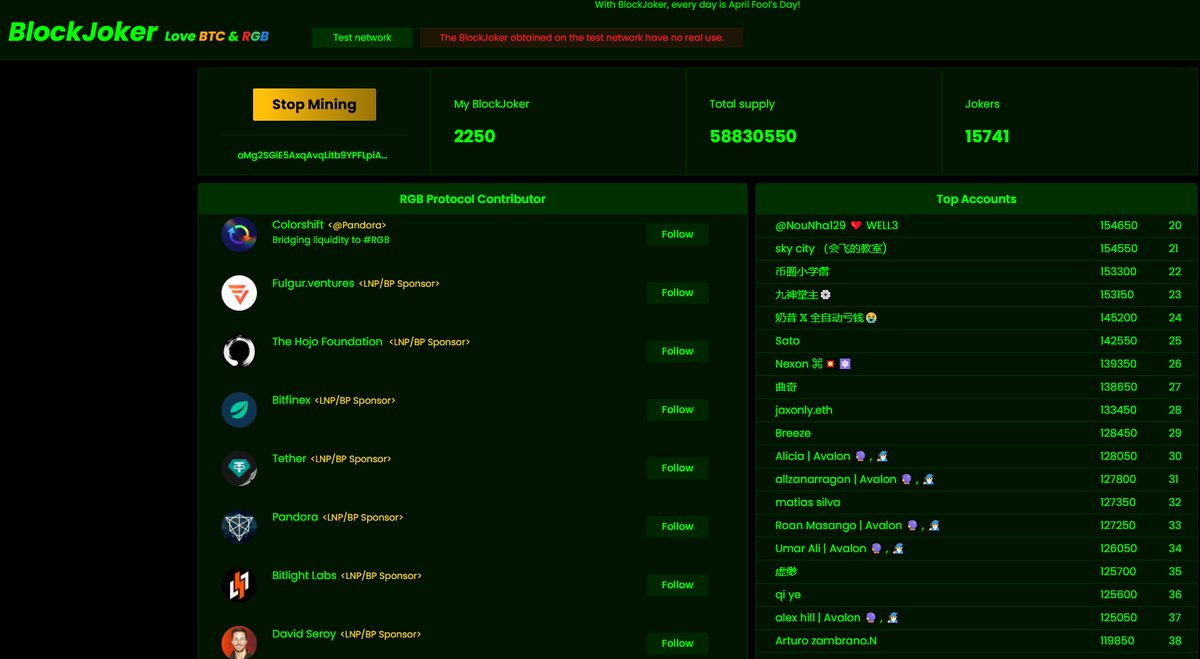Click the @Pandora tag beside Colorshift
The width and height of the screenshot is (1200, 659).
358,226
